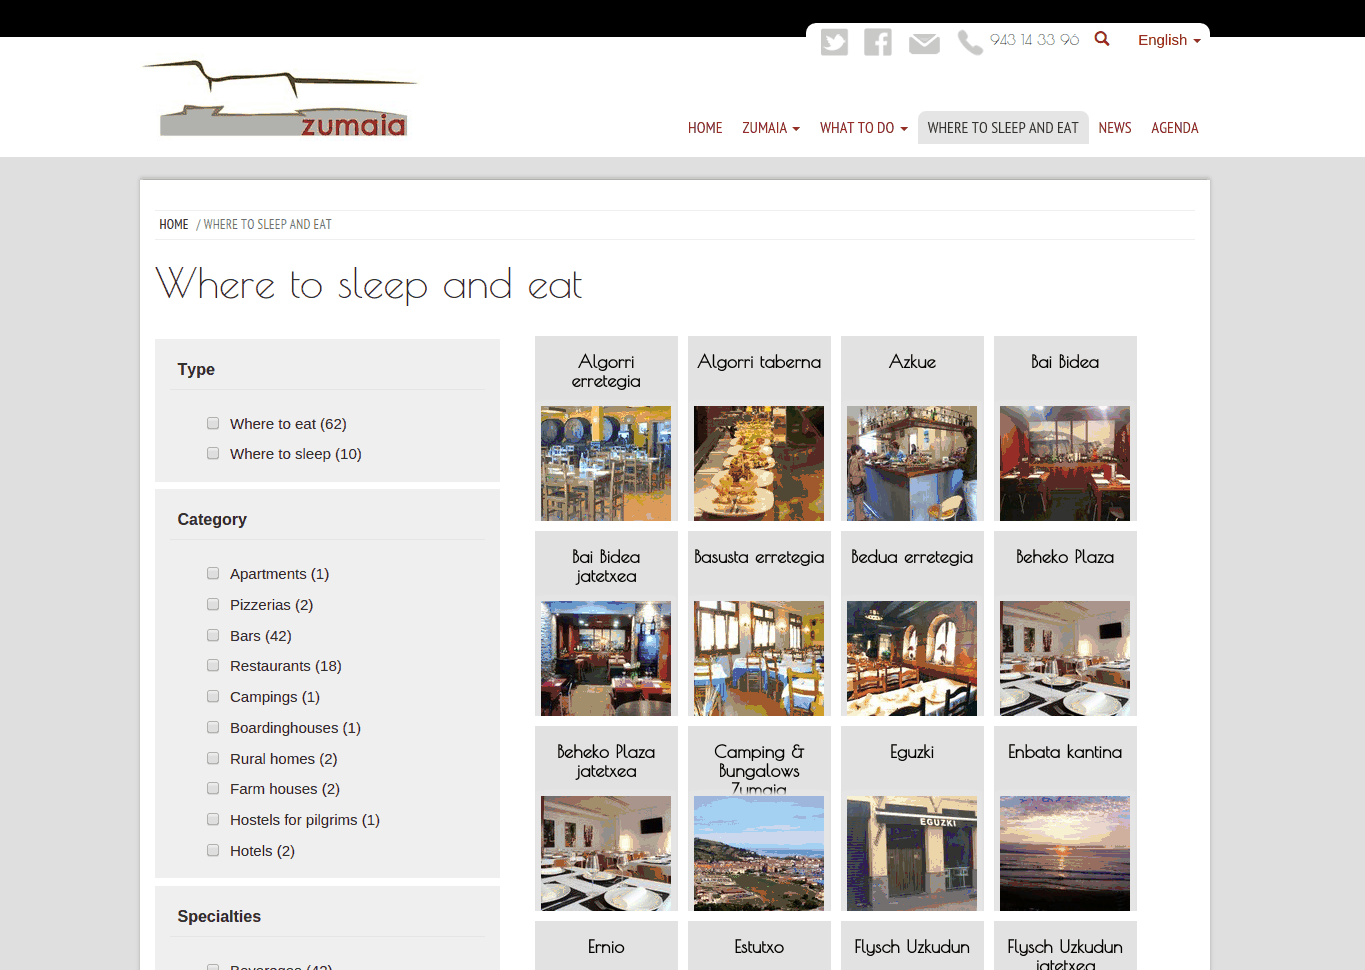Open the Bai Bidea photo
The width and height of the screenshot is (1365, 970).
[x=1065, y=463]
